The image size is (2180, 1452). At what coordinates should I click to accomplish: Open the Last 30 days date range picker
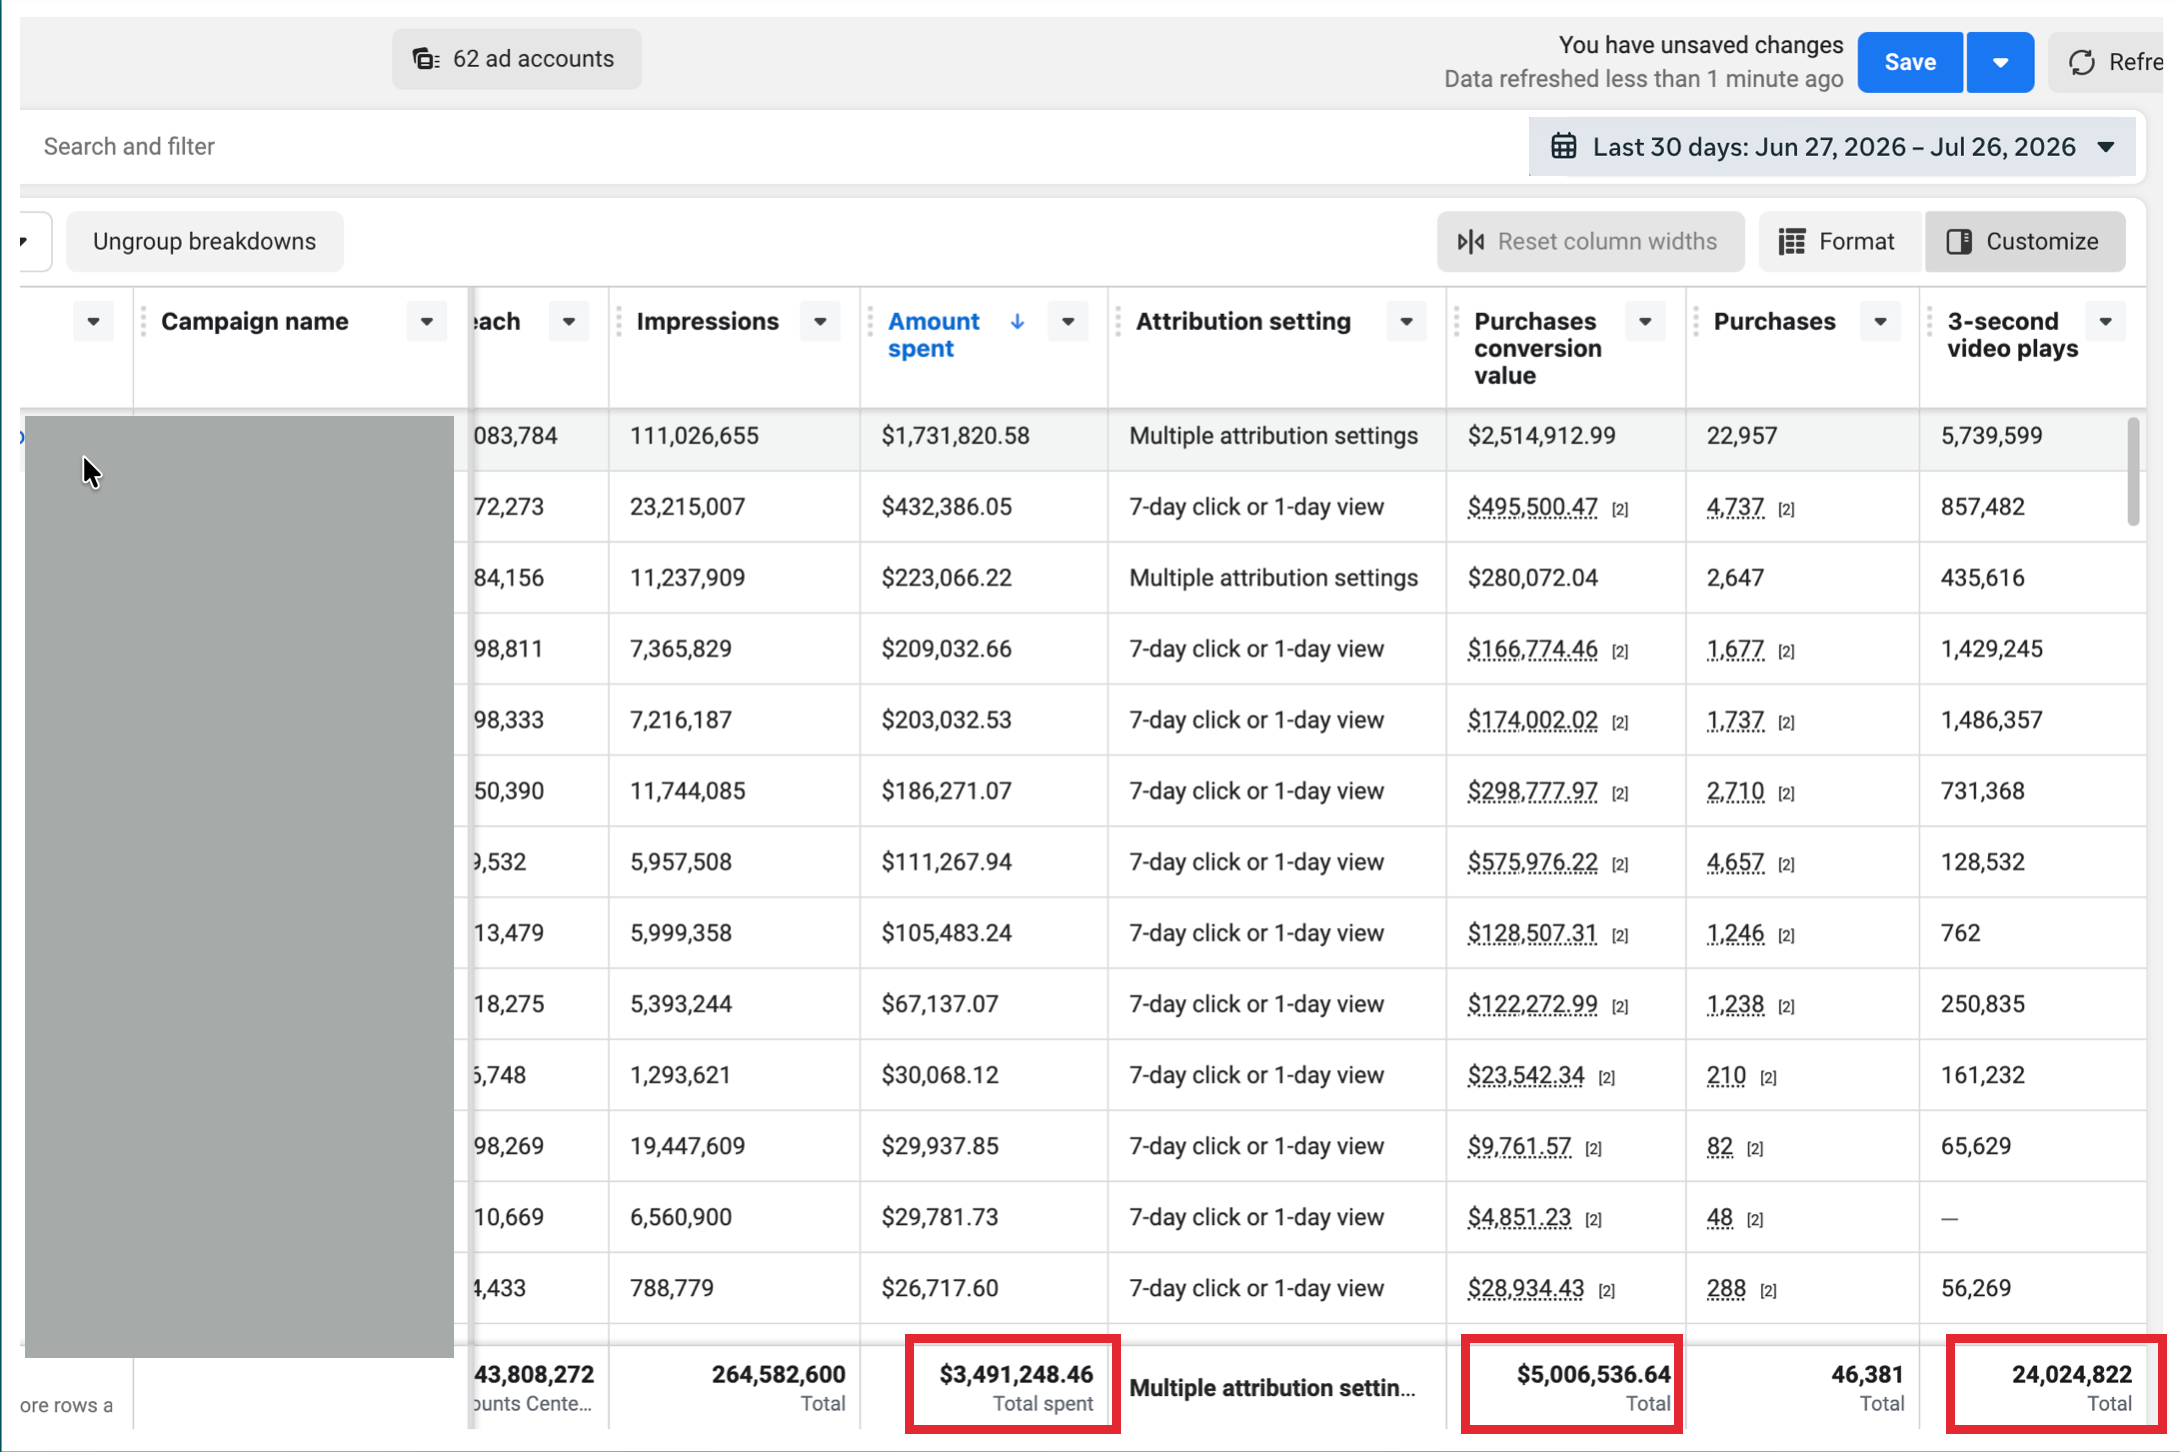tap(1832, 147)
